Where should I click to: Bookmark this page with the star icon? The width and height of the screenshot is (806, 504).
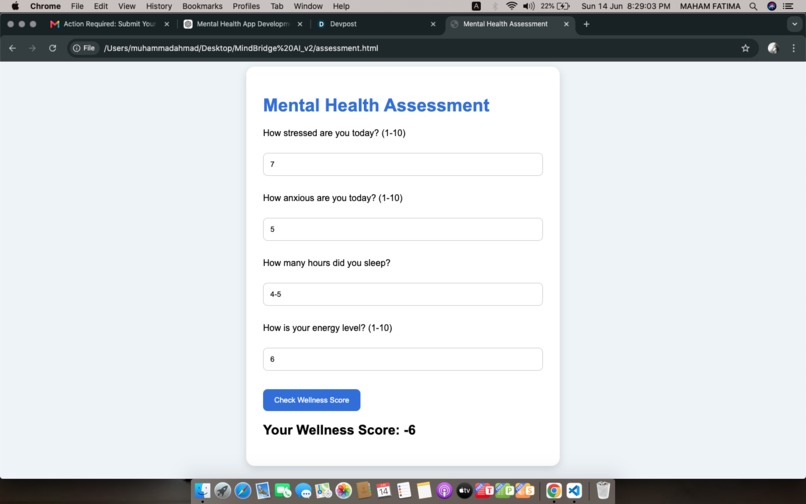click(745, 48)
